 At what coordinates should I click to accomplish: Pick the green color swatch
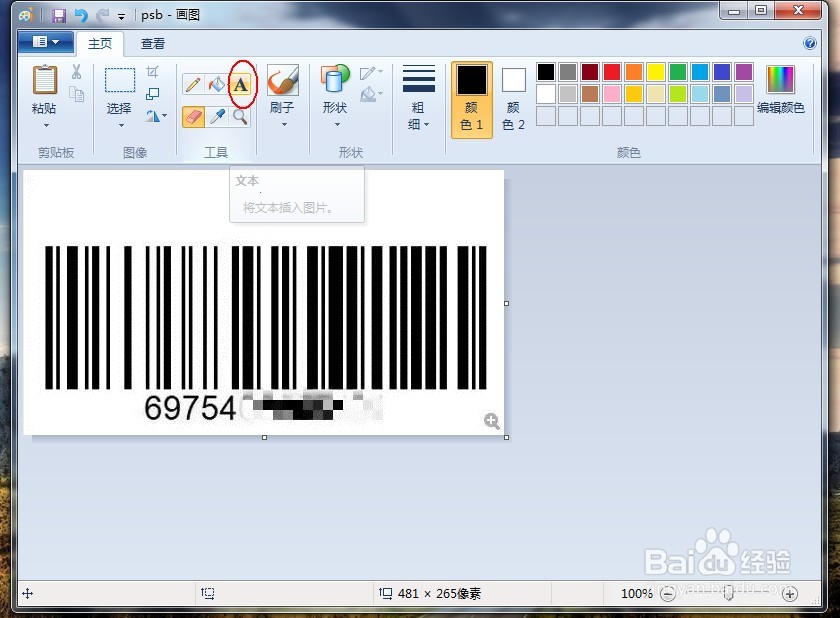678,72
